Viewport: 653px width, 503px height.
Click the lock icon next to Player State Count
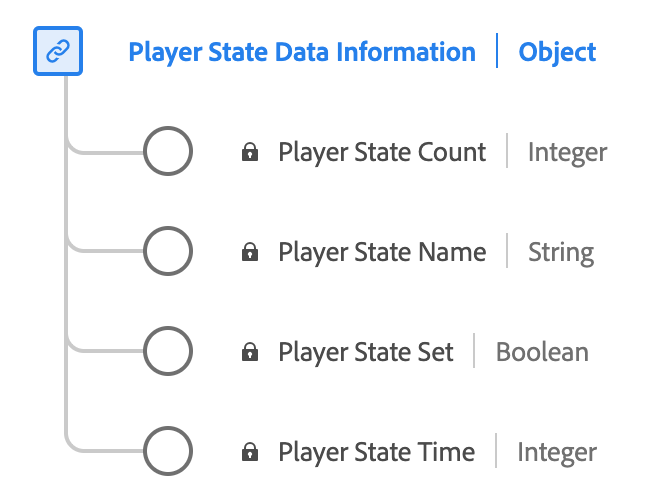[x=250, y=153]
